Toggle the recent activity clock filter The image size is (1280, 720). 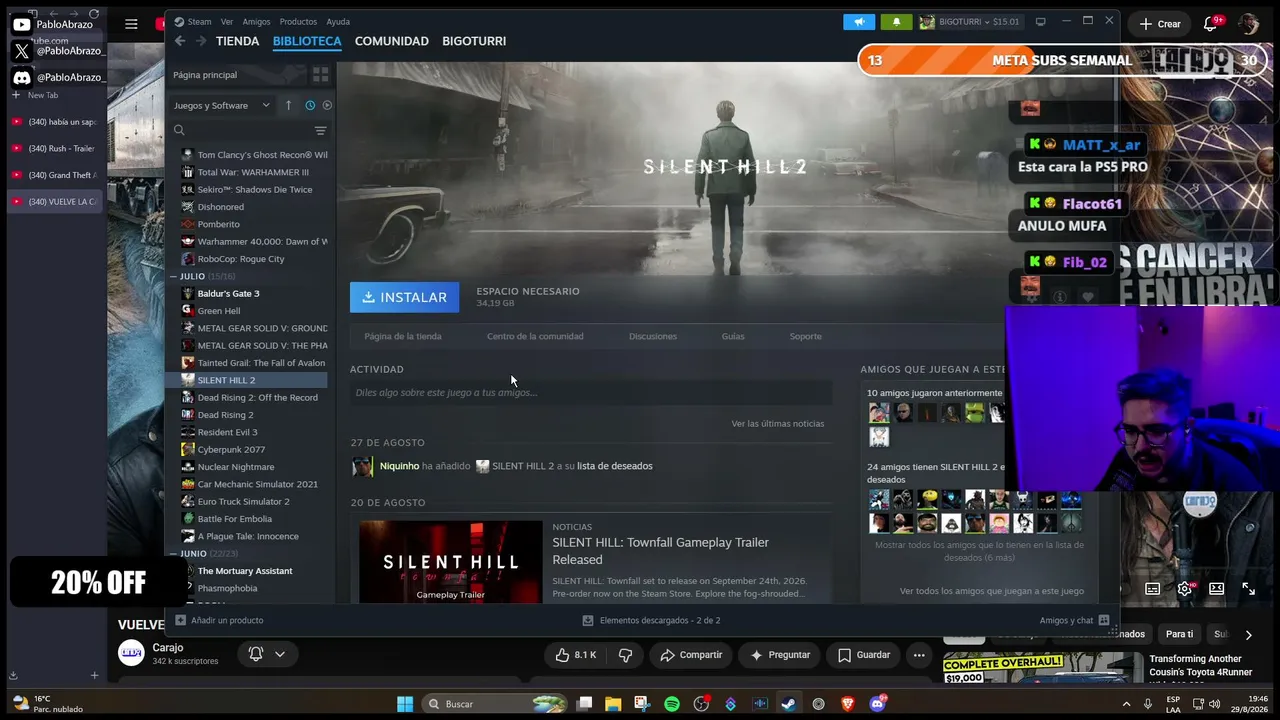point(310,105)
